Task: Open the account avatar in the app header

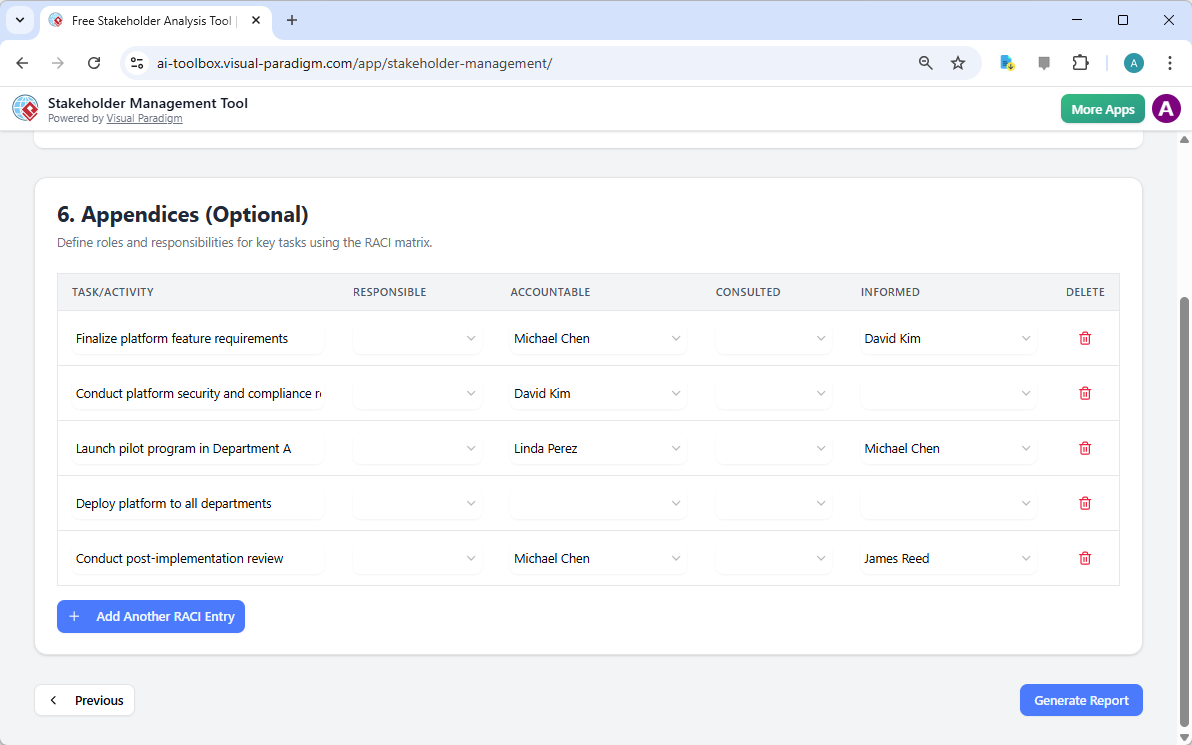Action: pyautogui.click(x=1166, y=108)
